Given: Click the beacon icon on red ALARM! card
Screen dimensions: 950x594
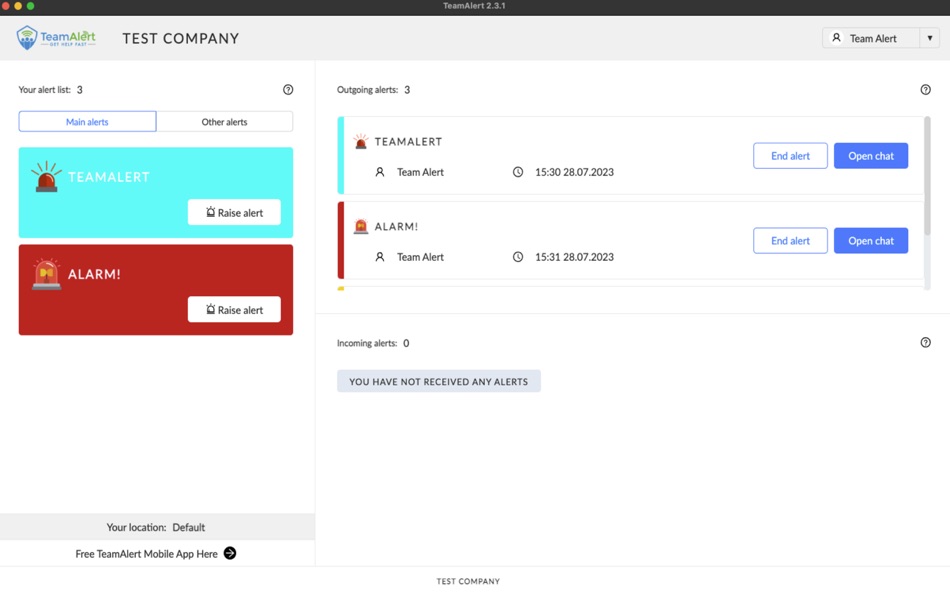Looking at the screenshot, I should coord(47,274).
